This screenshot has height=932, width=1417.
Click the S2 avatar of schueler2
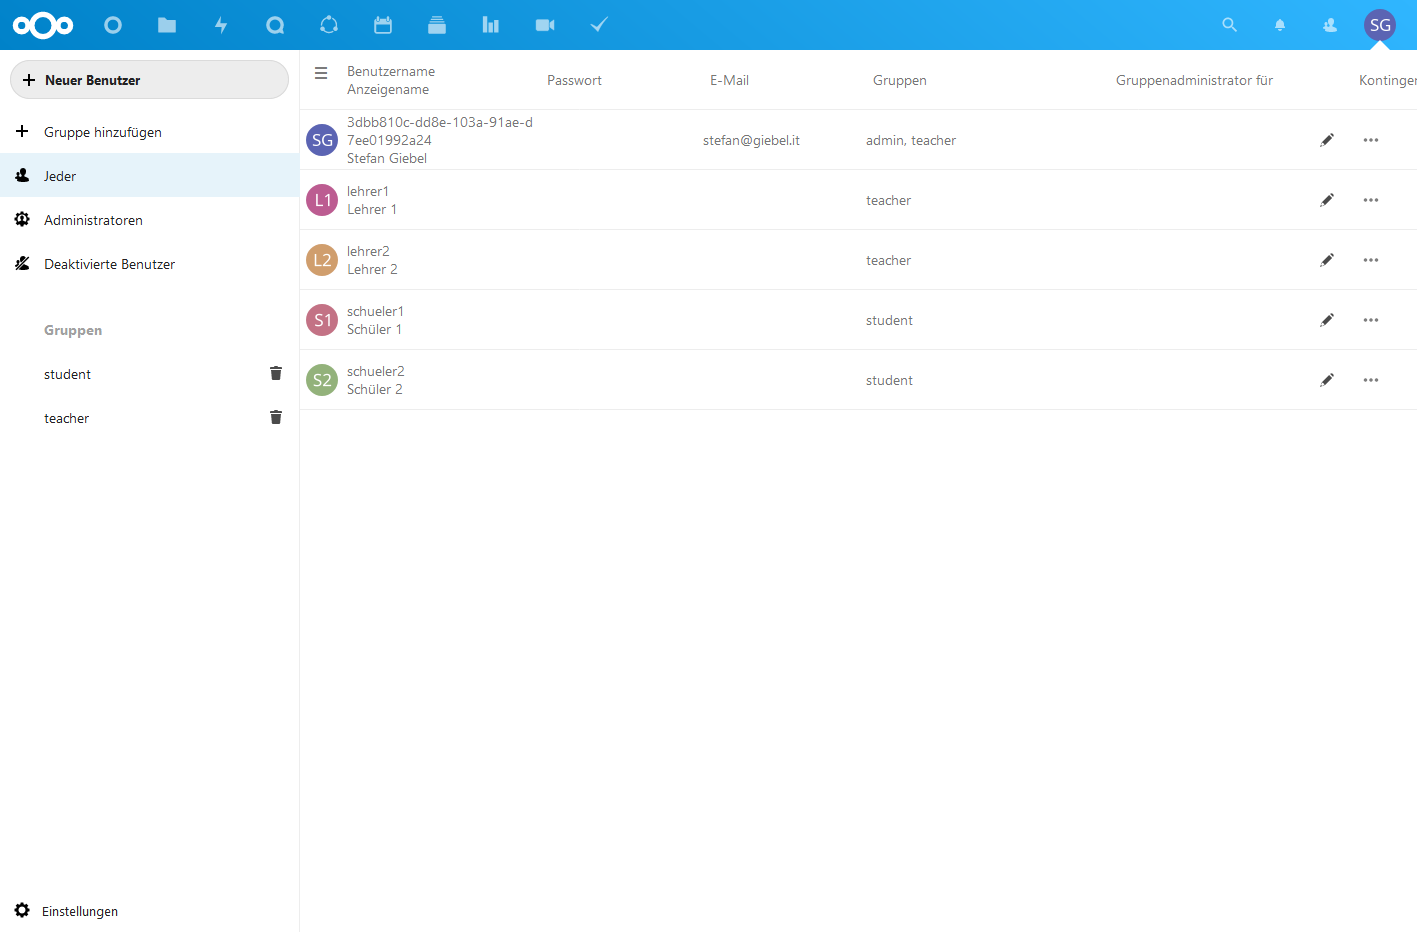pos(322,380)
